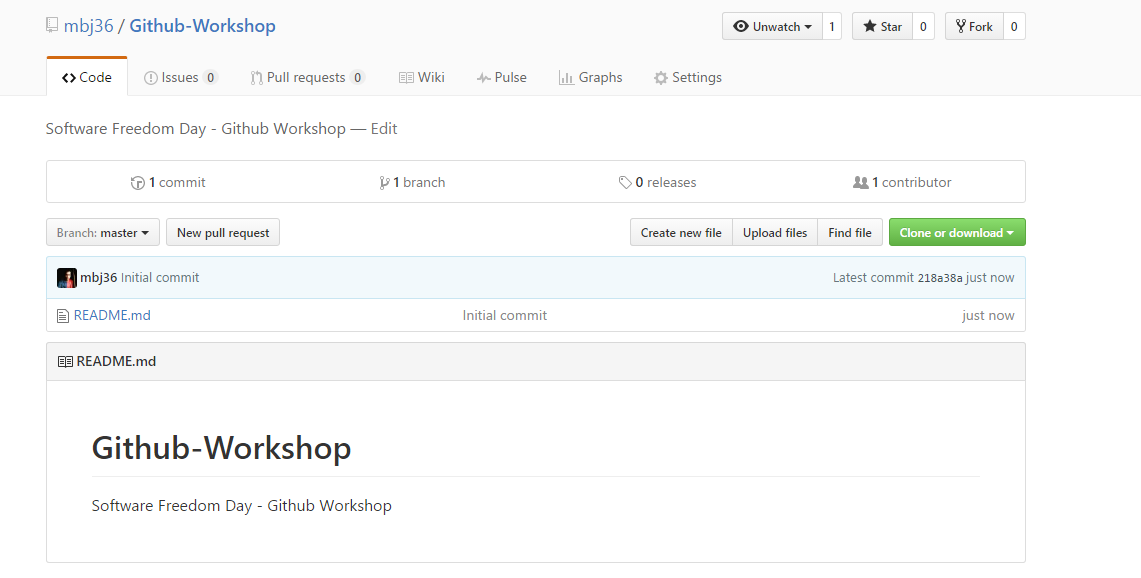Click the Issues exclamation icon
The height and width of the screenshot is (578, 1141).
pyautogui.click(x=151, y=78)
